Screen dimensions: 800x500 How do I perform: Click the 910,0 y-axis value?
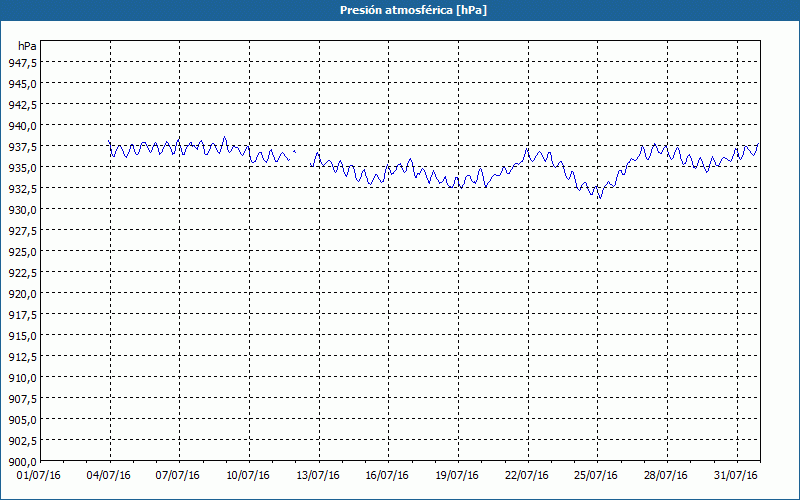pos(22,378)
